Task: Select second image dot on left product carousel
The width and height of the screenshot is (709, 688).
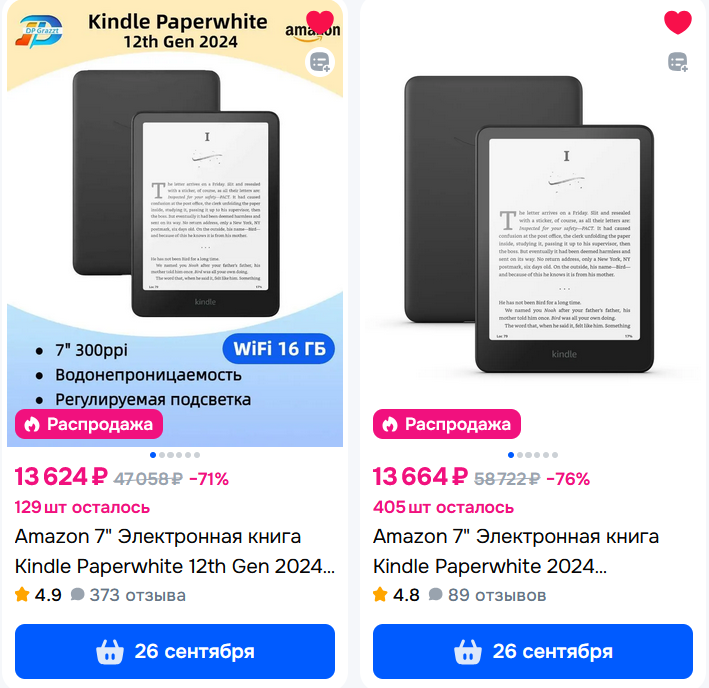Action: [162, 455]
